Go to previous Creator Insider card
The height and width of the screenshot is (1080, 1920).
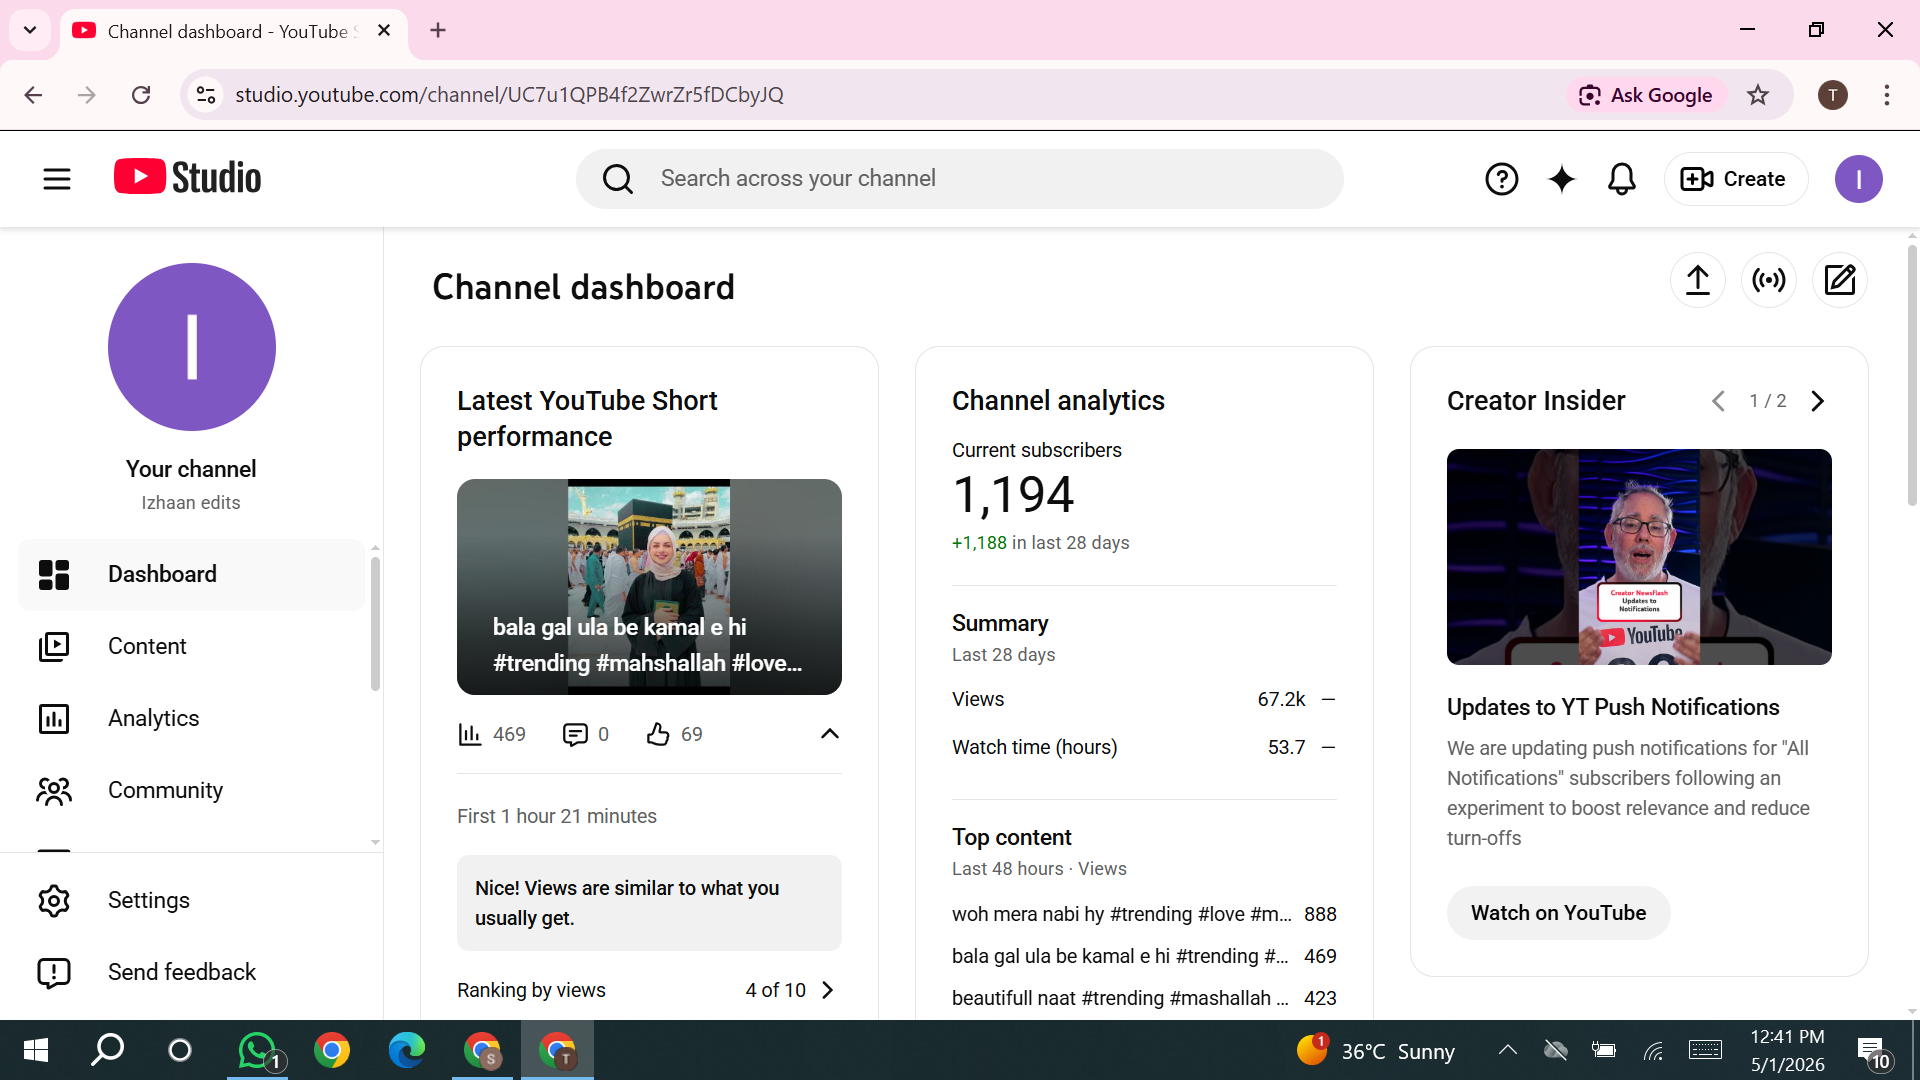tap(1718, 401)
